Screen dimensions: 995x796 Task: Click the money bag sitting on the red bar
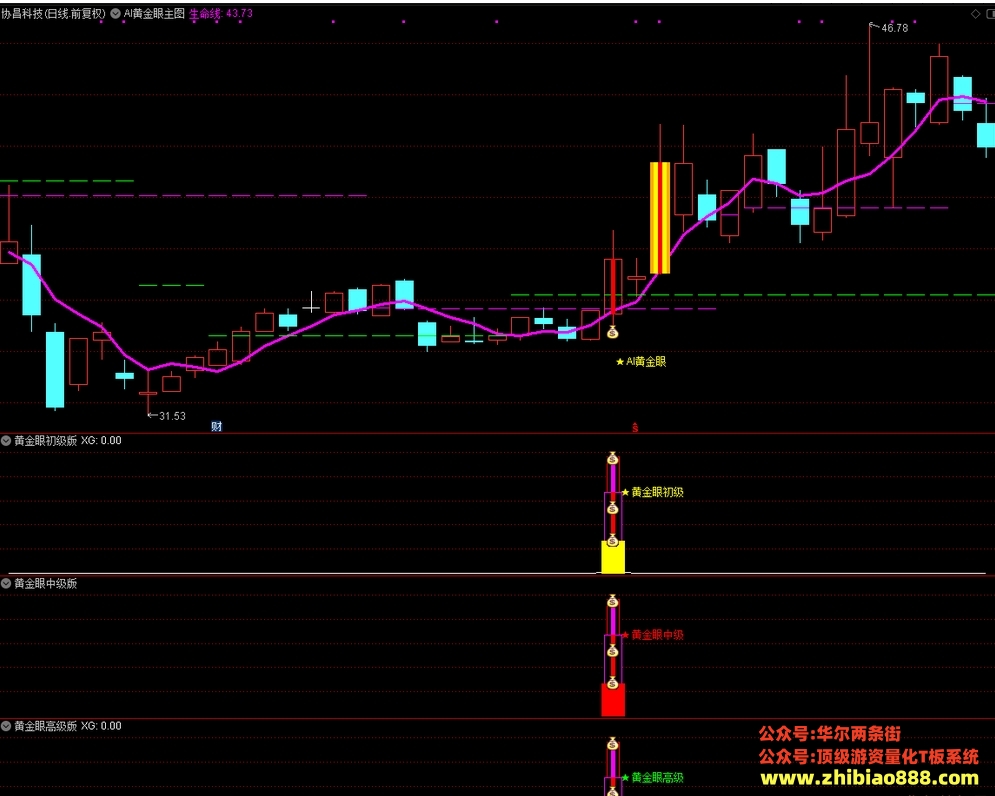point(612,682)
